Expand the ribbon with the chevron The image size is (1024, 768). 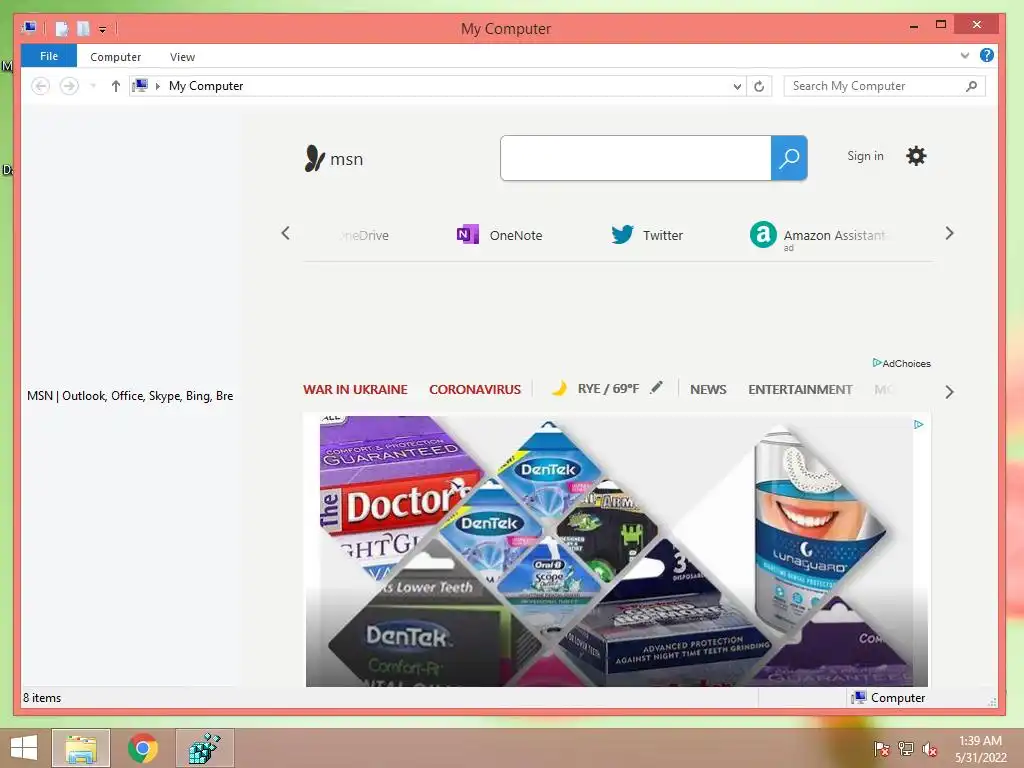point(965,56)
